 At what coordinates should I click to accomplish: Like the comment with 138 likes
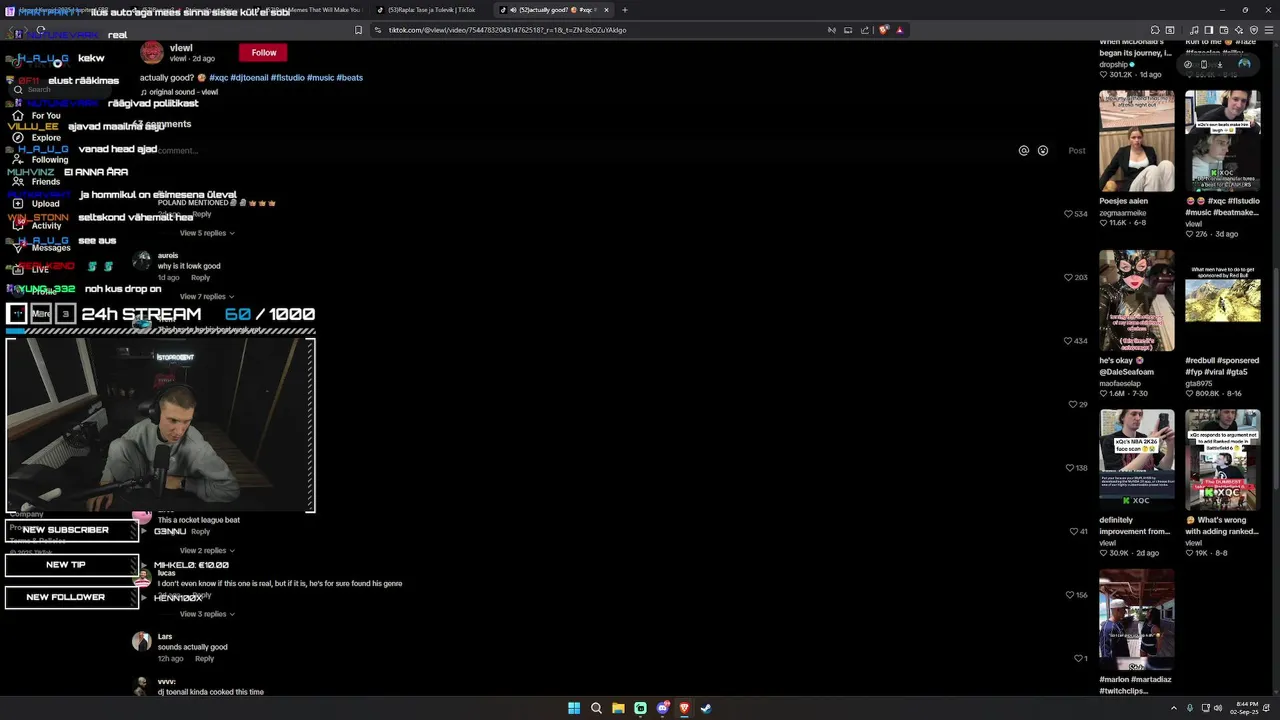[x=1069, y=468]
